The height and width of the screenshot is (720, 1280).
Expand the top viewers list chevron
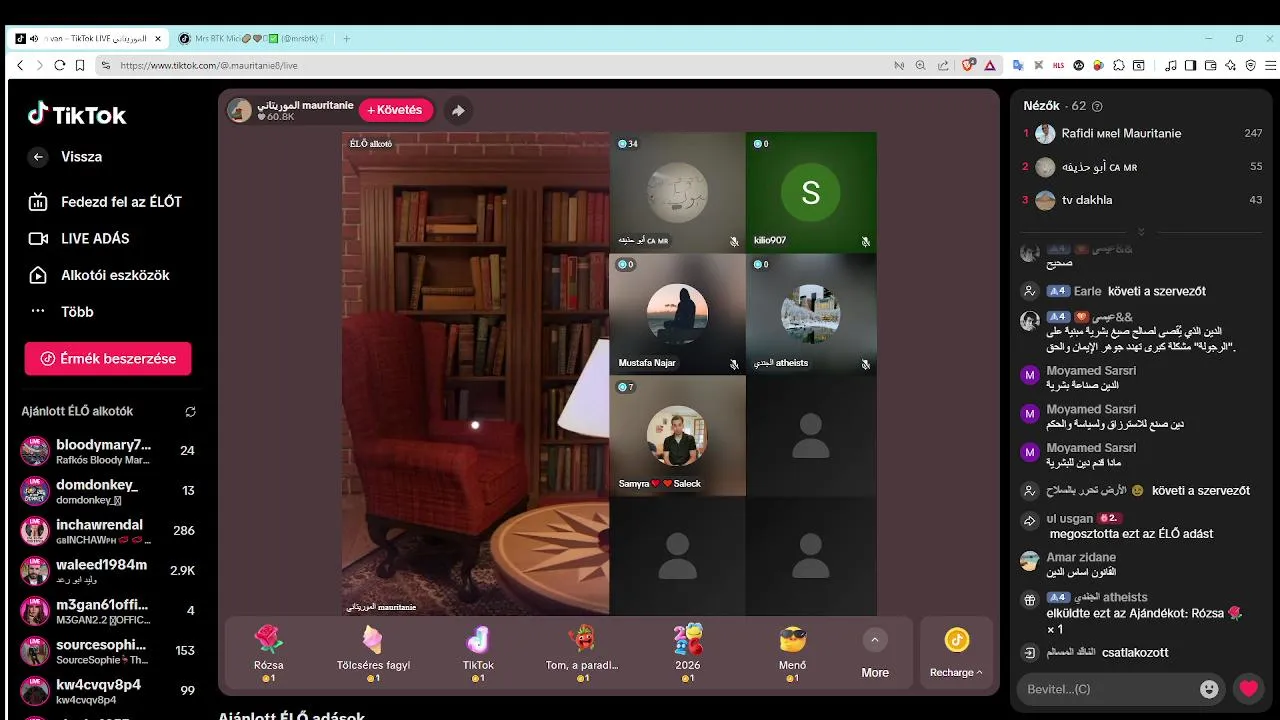click(1141, 231)
